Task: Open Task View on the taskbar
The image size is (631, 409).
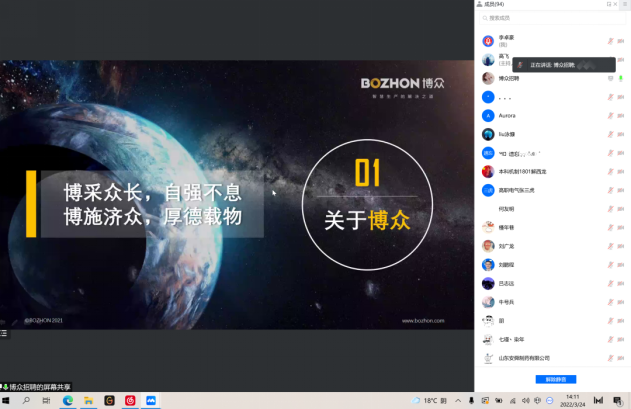Action: click(47, 401)
